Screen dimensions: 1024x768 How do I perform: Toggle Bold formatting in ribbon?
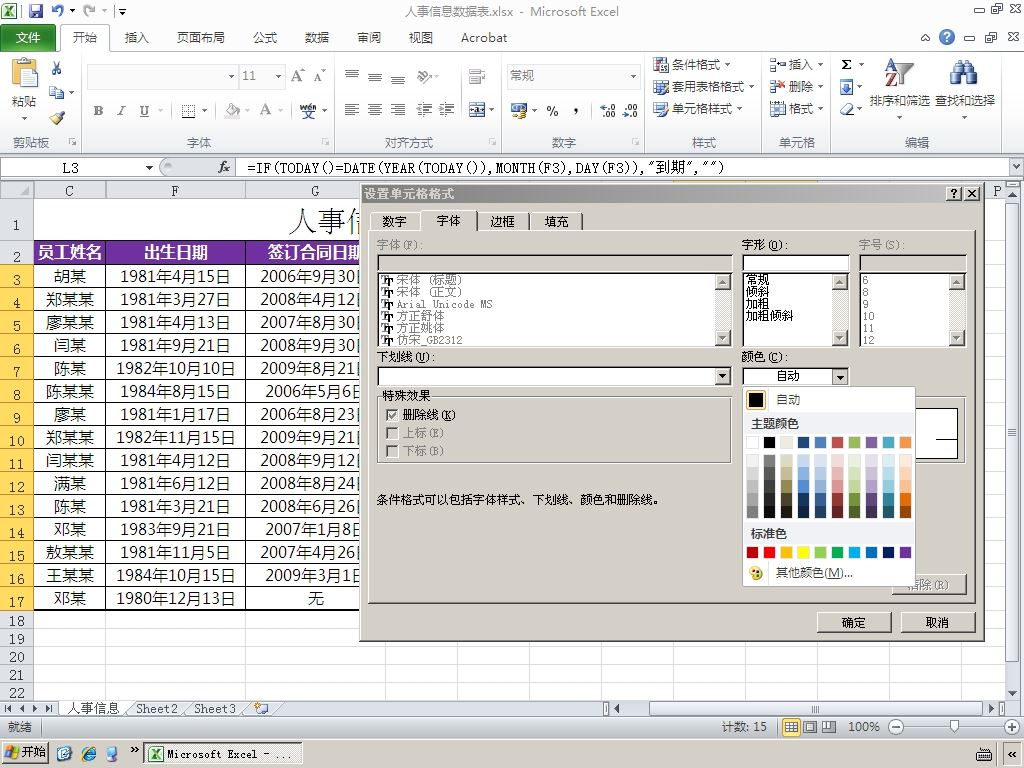click(98, 110)
